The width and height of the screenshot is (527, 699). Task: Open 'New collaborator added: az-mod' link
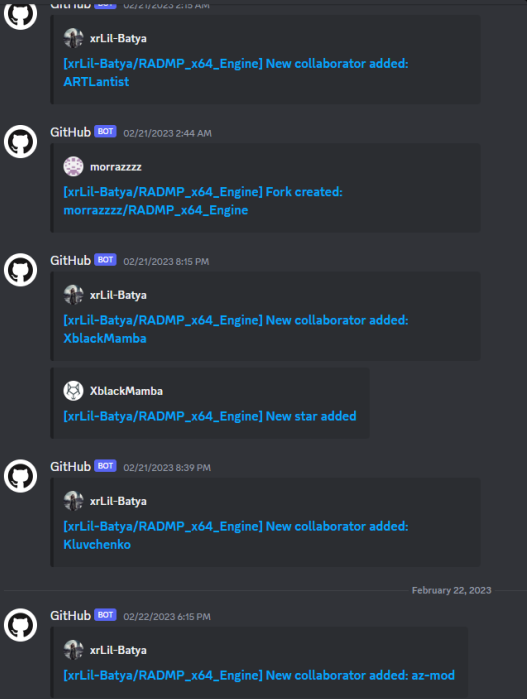point(259,675)
